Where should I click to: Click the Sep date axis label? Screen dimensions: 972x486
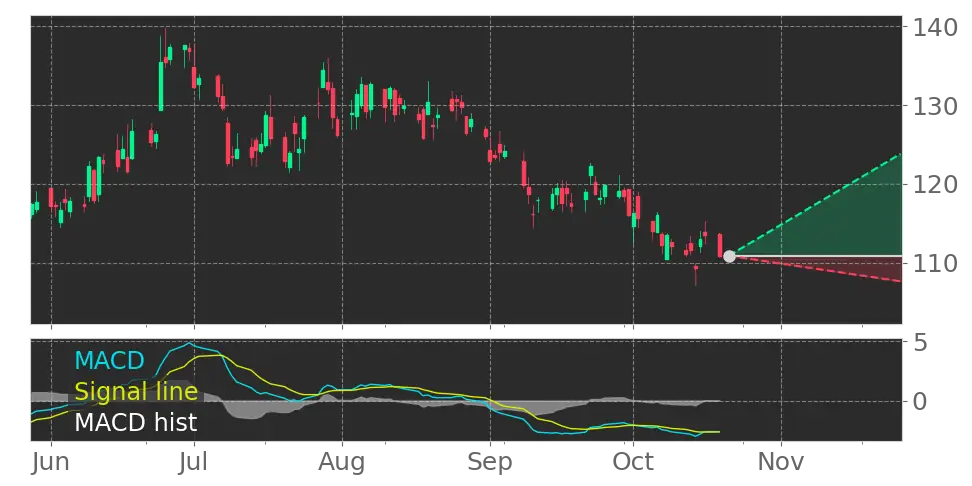coord(490,463)
